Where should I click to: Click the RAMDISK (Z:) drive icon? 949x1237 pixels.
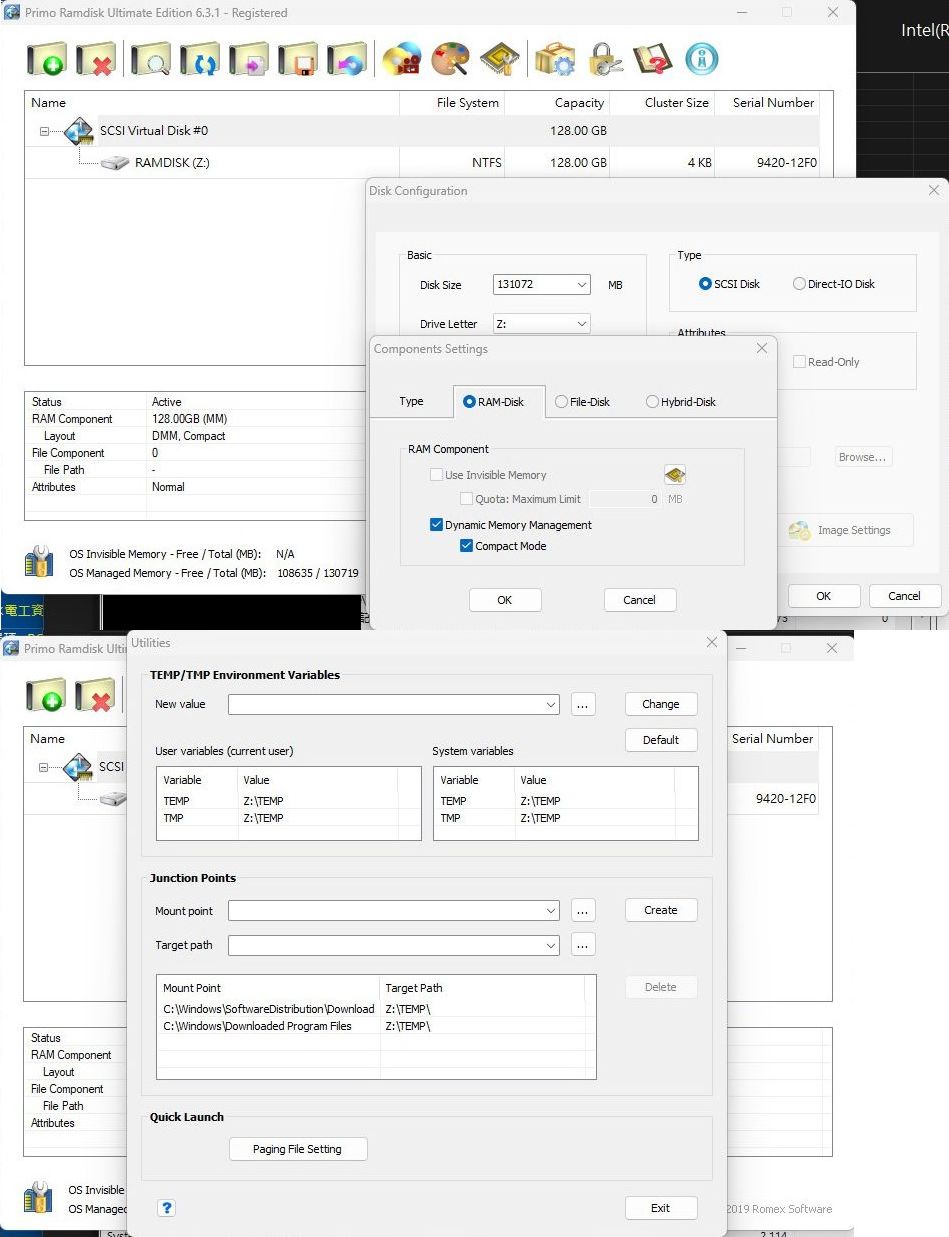115,162
